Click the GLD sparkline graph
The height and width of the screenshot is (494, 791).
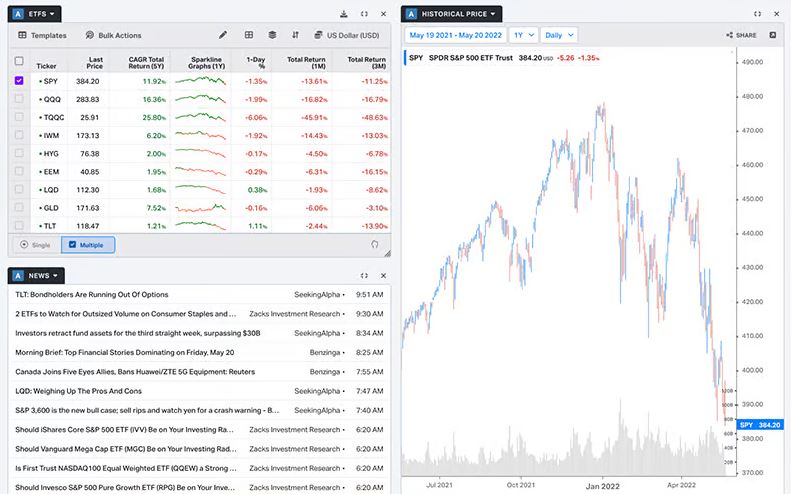[200, 208]
